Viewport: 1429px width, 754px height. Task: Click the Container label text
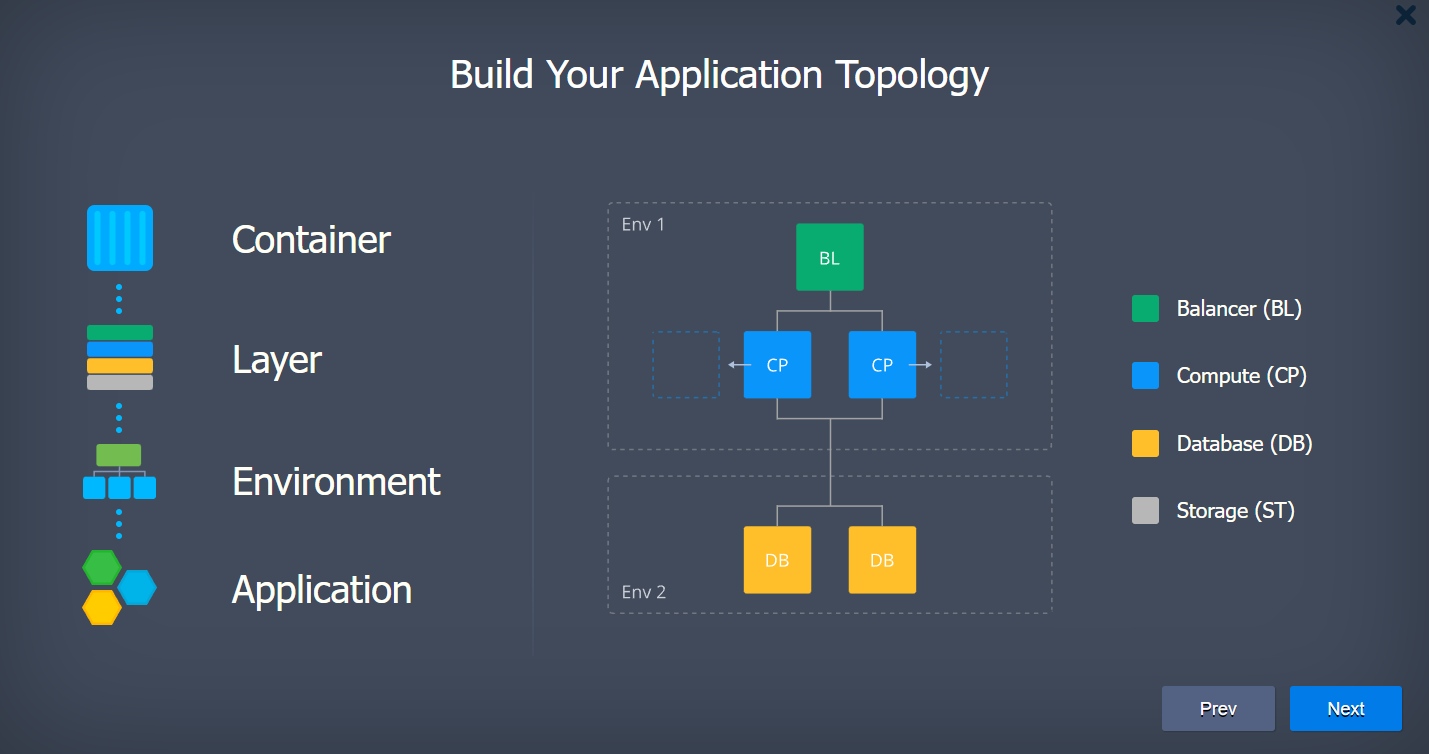click(311, 240)
